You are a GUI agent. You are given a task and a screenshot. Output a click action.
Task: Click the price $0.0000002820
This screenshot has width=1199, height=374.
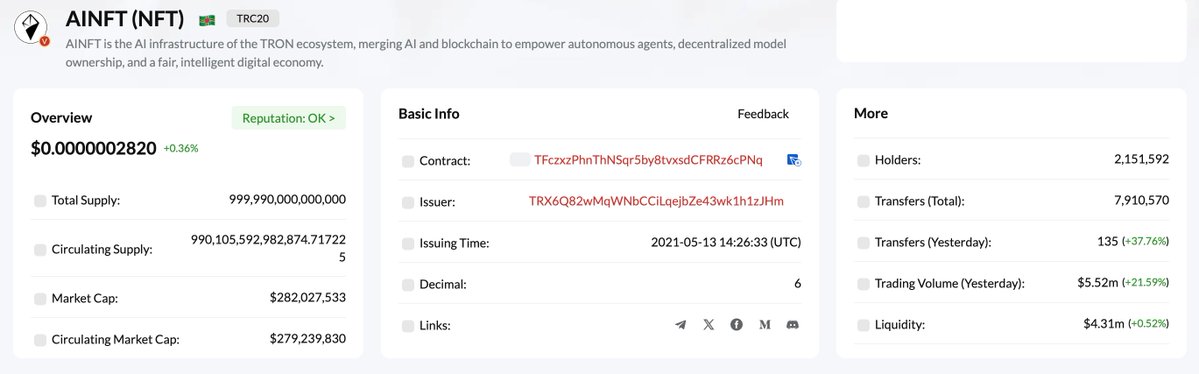point(93,148)
